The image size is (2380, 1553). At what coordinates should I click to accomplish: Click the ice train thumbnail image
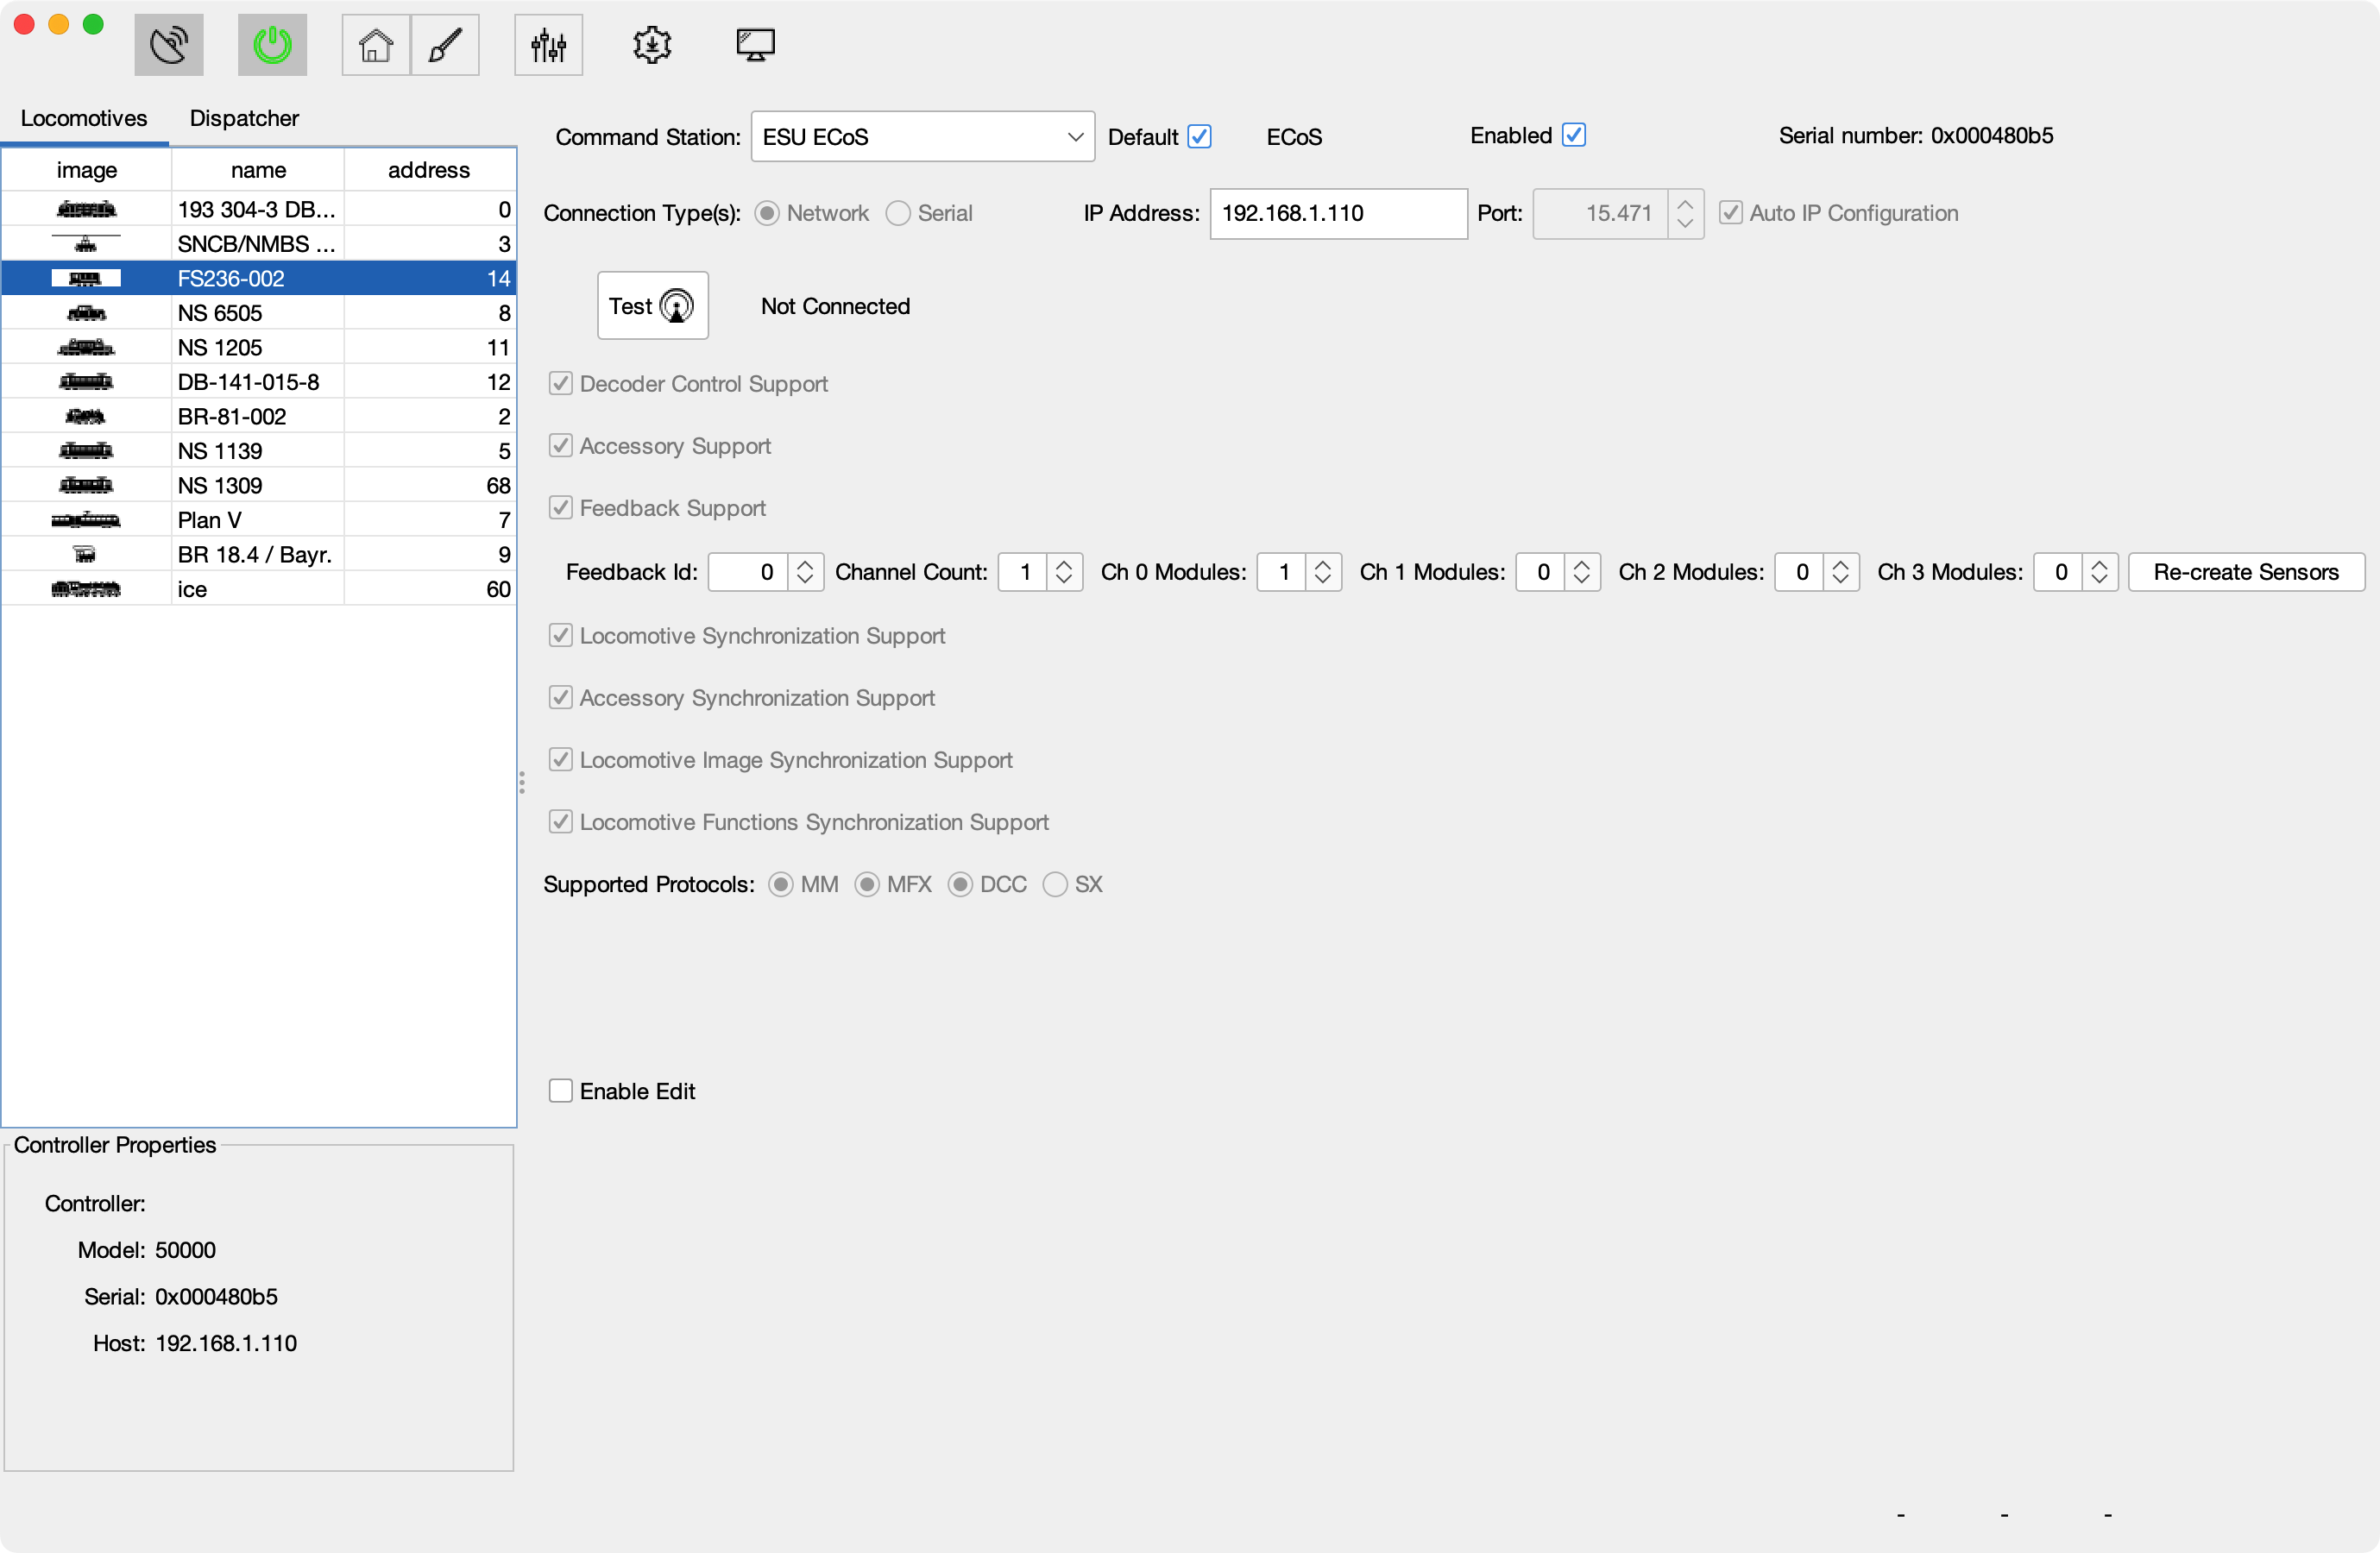86,589
